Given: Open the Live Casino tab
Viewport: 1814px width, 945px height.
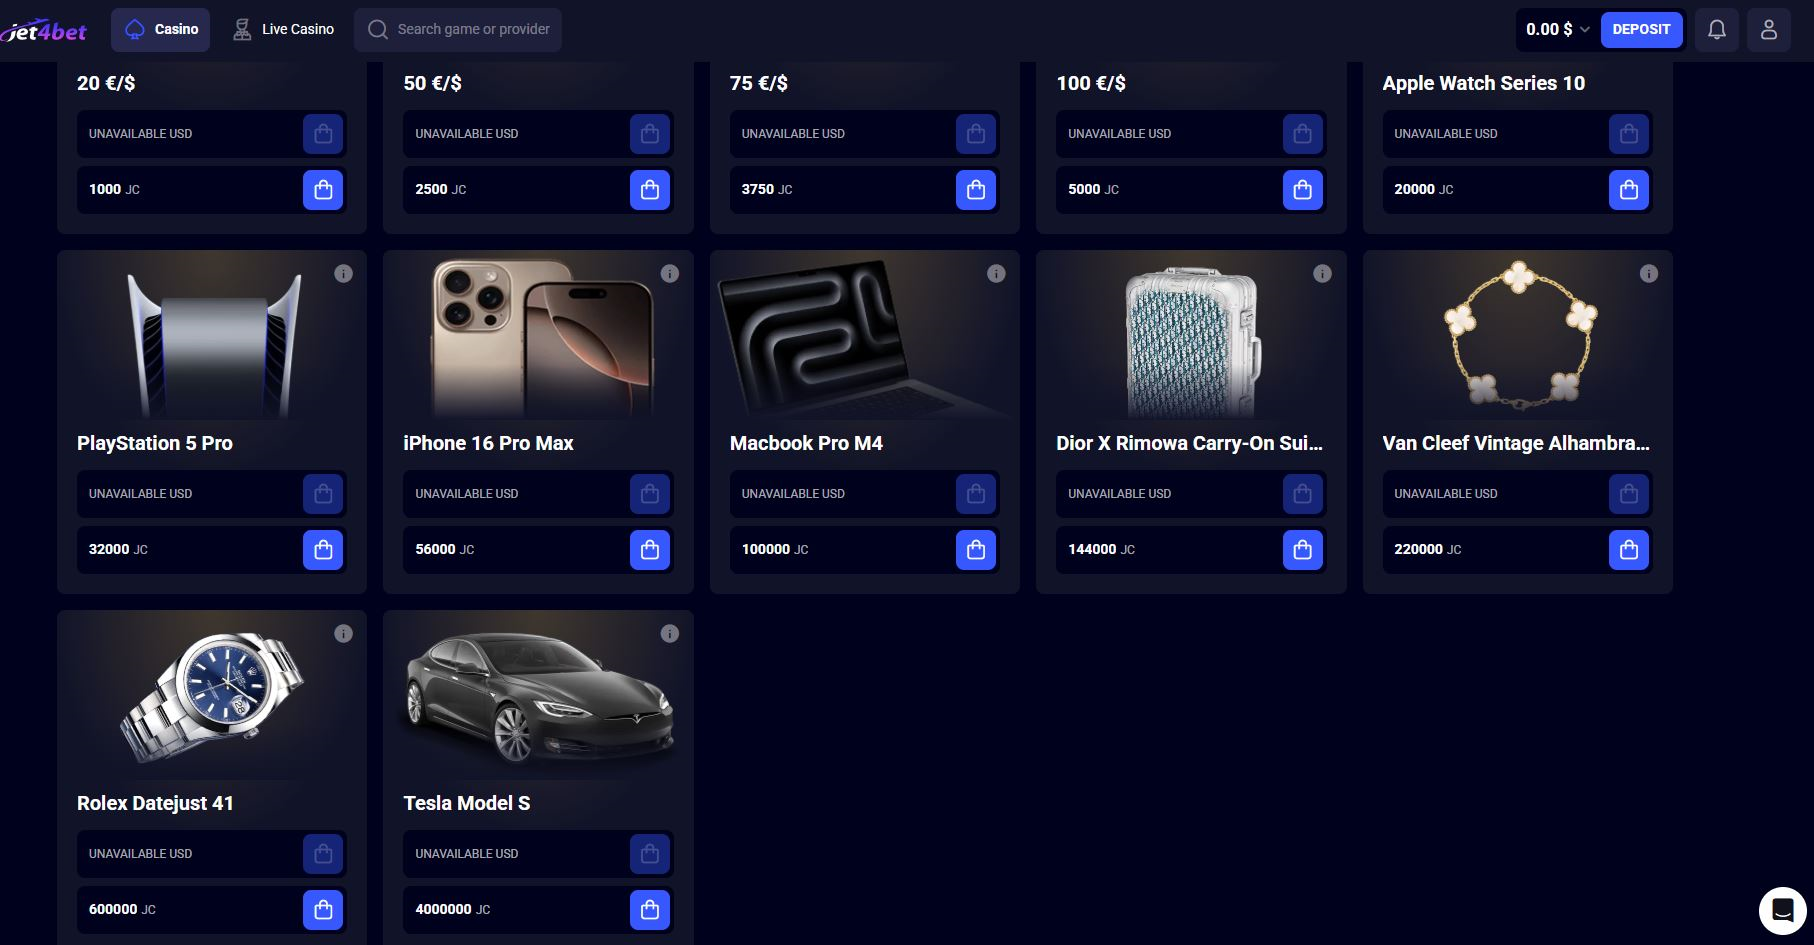Looking at the screenshot, I should pos(283,30).
